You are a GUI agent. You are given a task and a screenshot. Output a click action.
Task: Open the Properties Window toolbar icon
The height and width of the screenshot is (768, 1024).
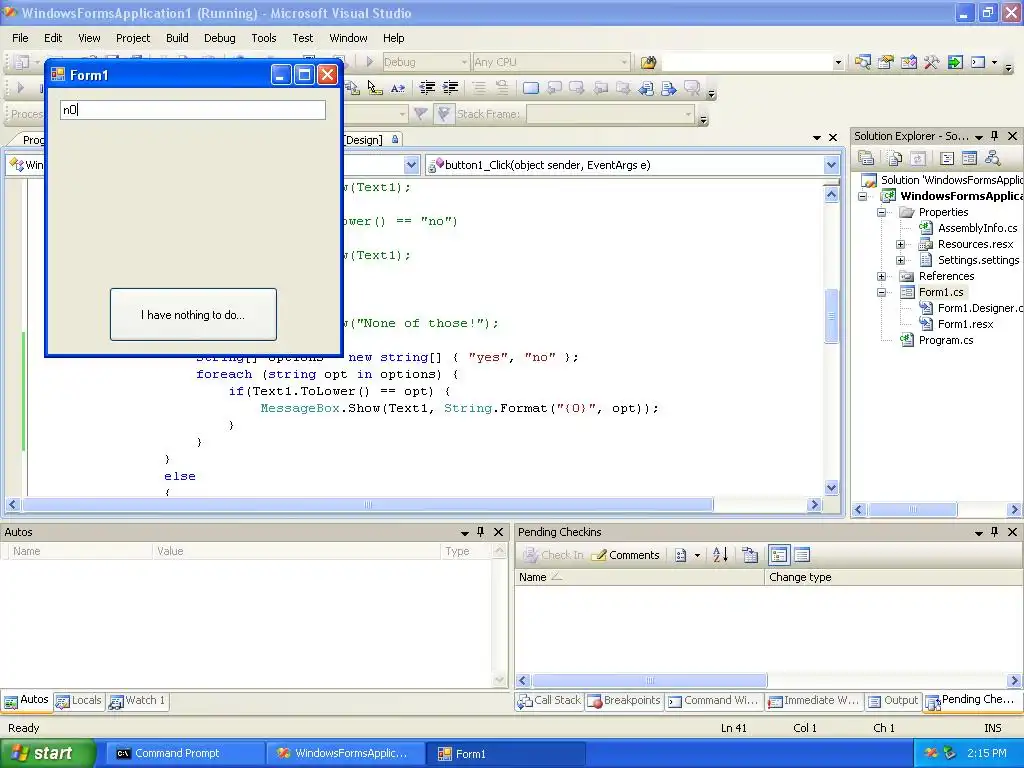[886, 62]
